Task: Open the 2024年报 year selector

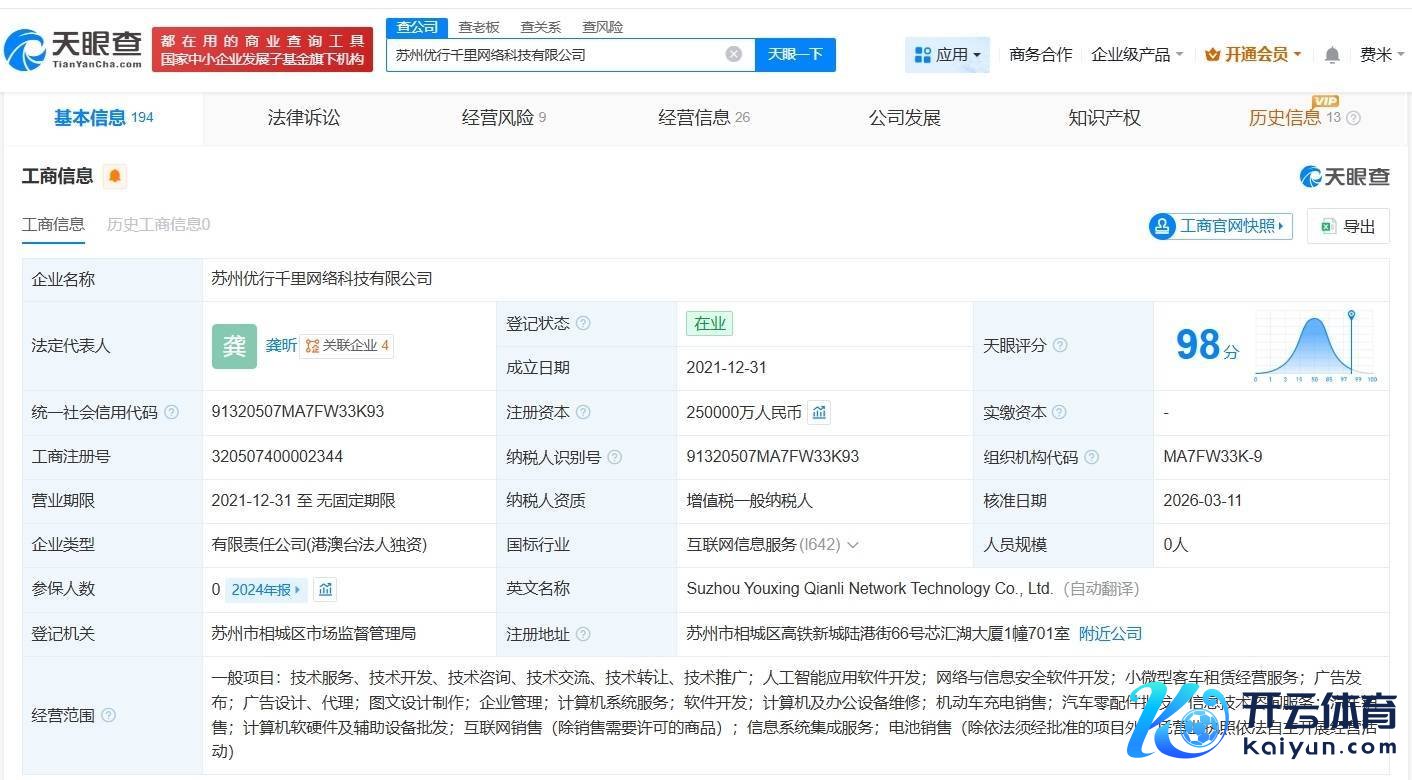Action: 266,589
